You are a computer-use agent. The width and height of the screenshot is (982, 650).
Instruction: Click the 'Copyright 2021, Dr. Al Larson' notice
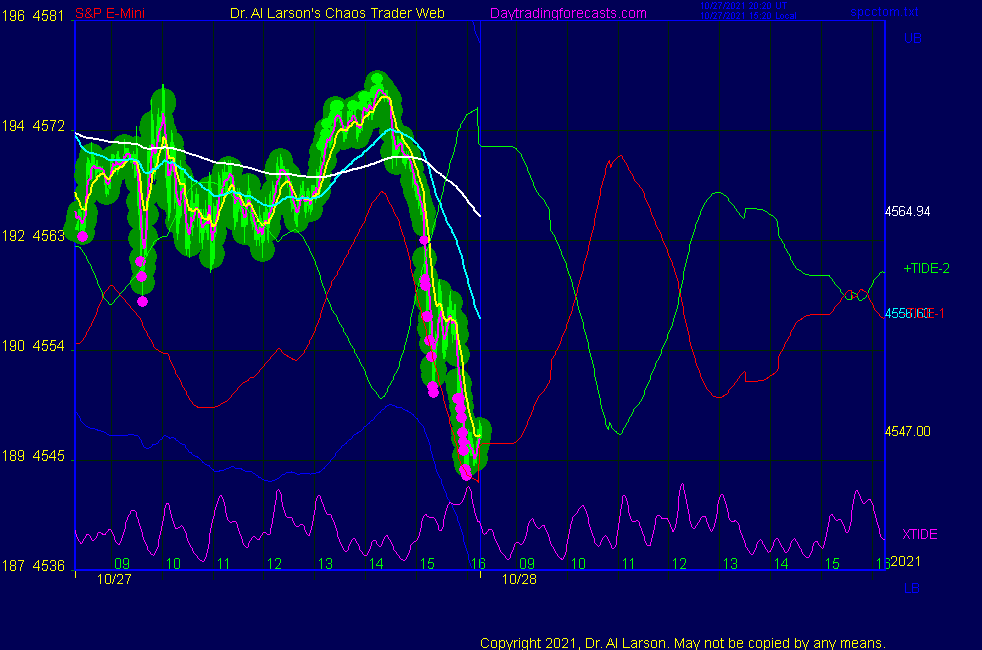[x=683, y=643]
